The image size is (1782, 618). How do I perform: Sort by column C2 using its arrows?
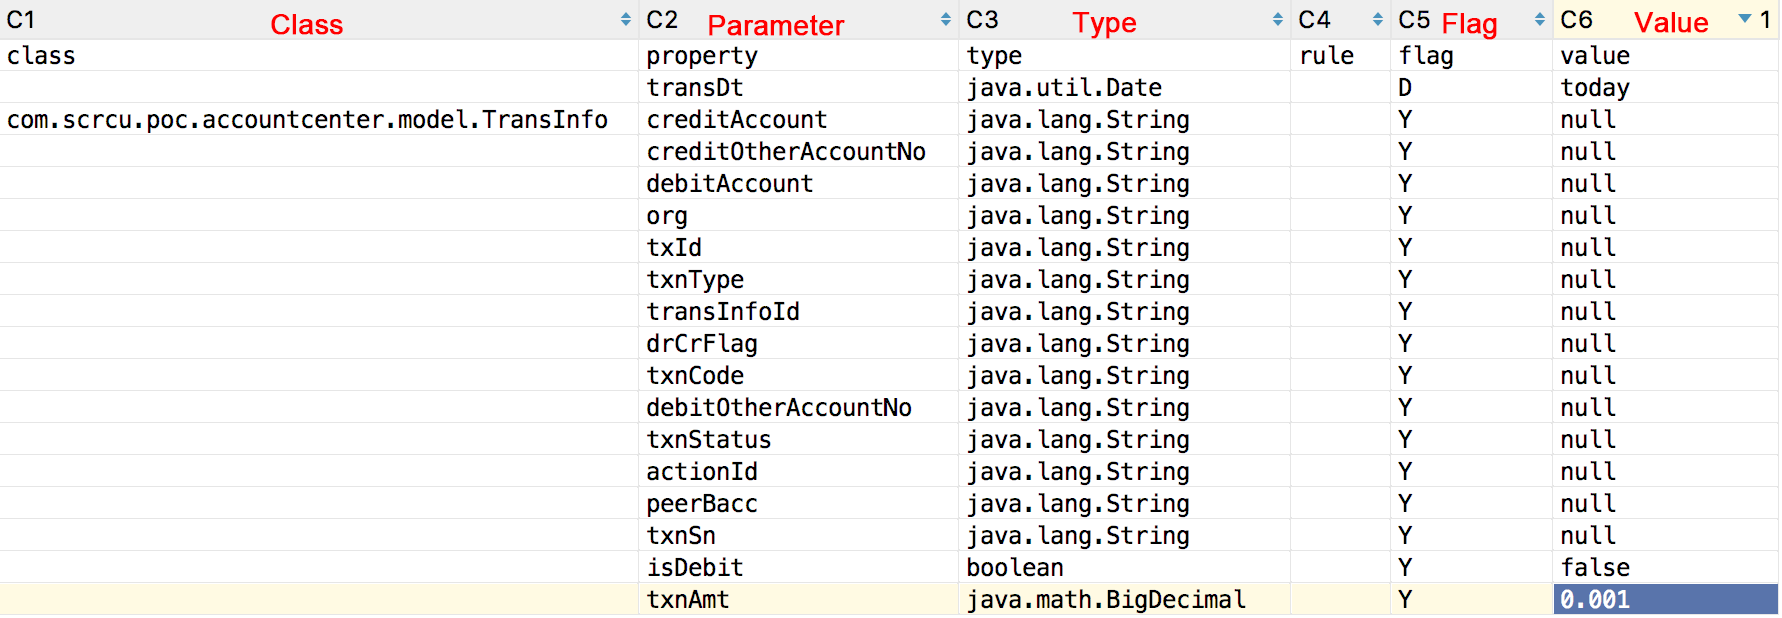tap(946, 19)
